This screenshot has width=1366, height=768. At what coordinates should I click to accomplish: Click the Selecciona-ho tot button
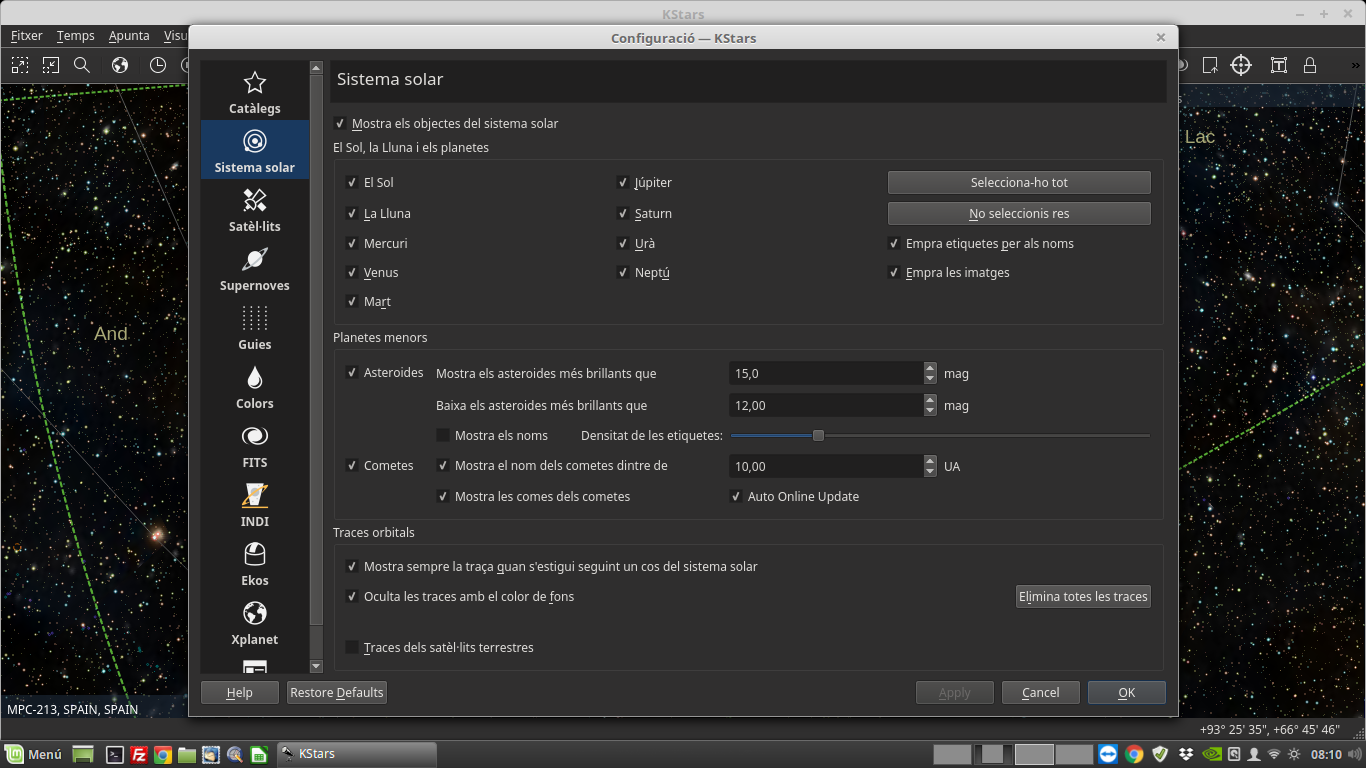(1019, 183)
